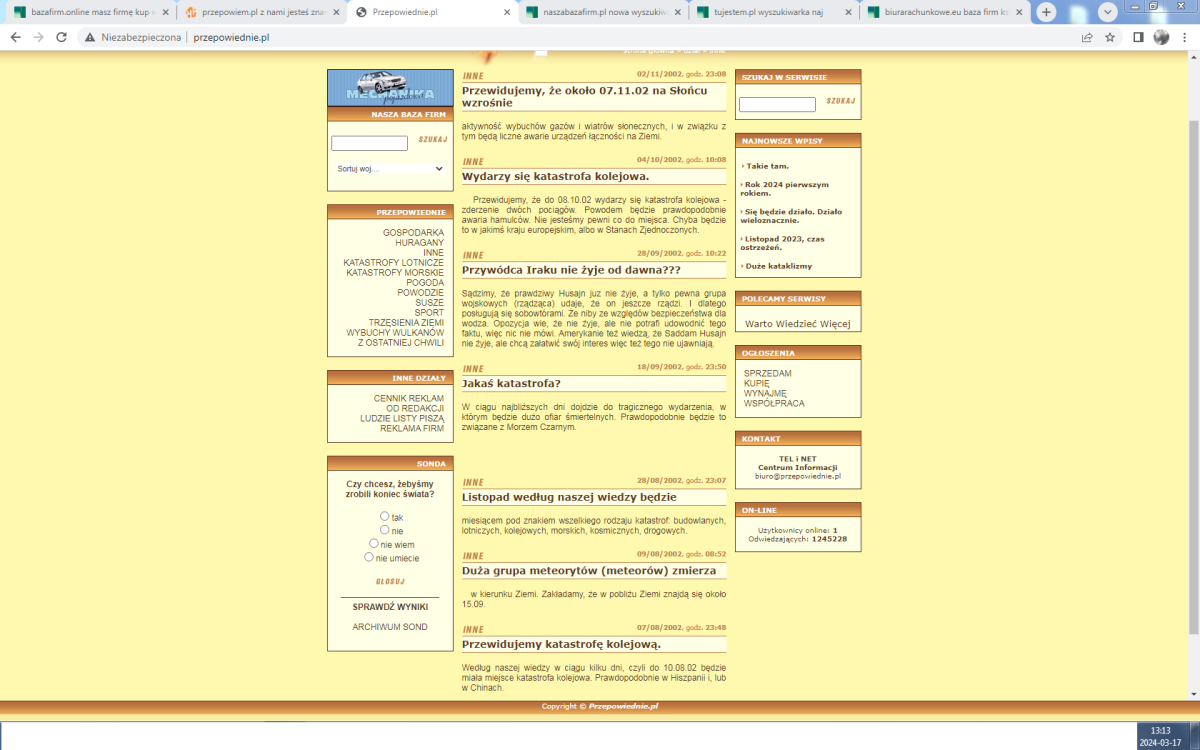Image resolution: width=1200 pixels, height=750 pixels.
Task: Open a new tab with the plus button
Action: click(x=1046, y=12)
